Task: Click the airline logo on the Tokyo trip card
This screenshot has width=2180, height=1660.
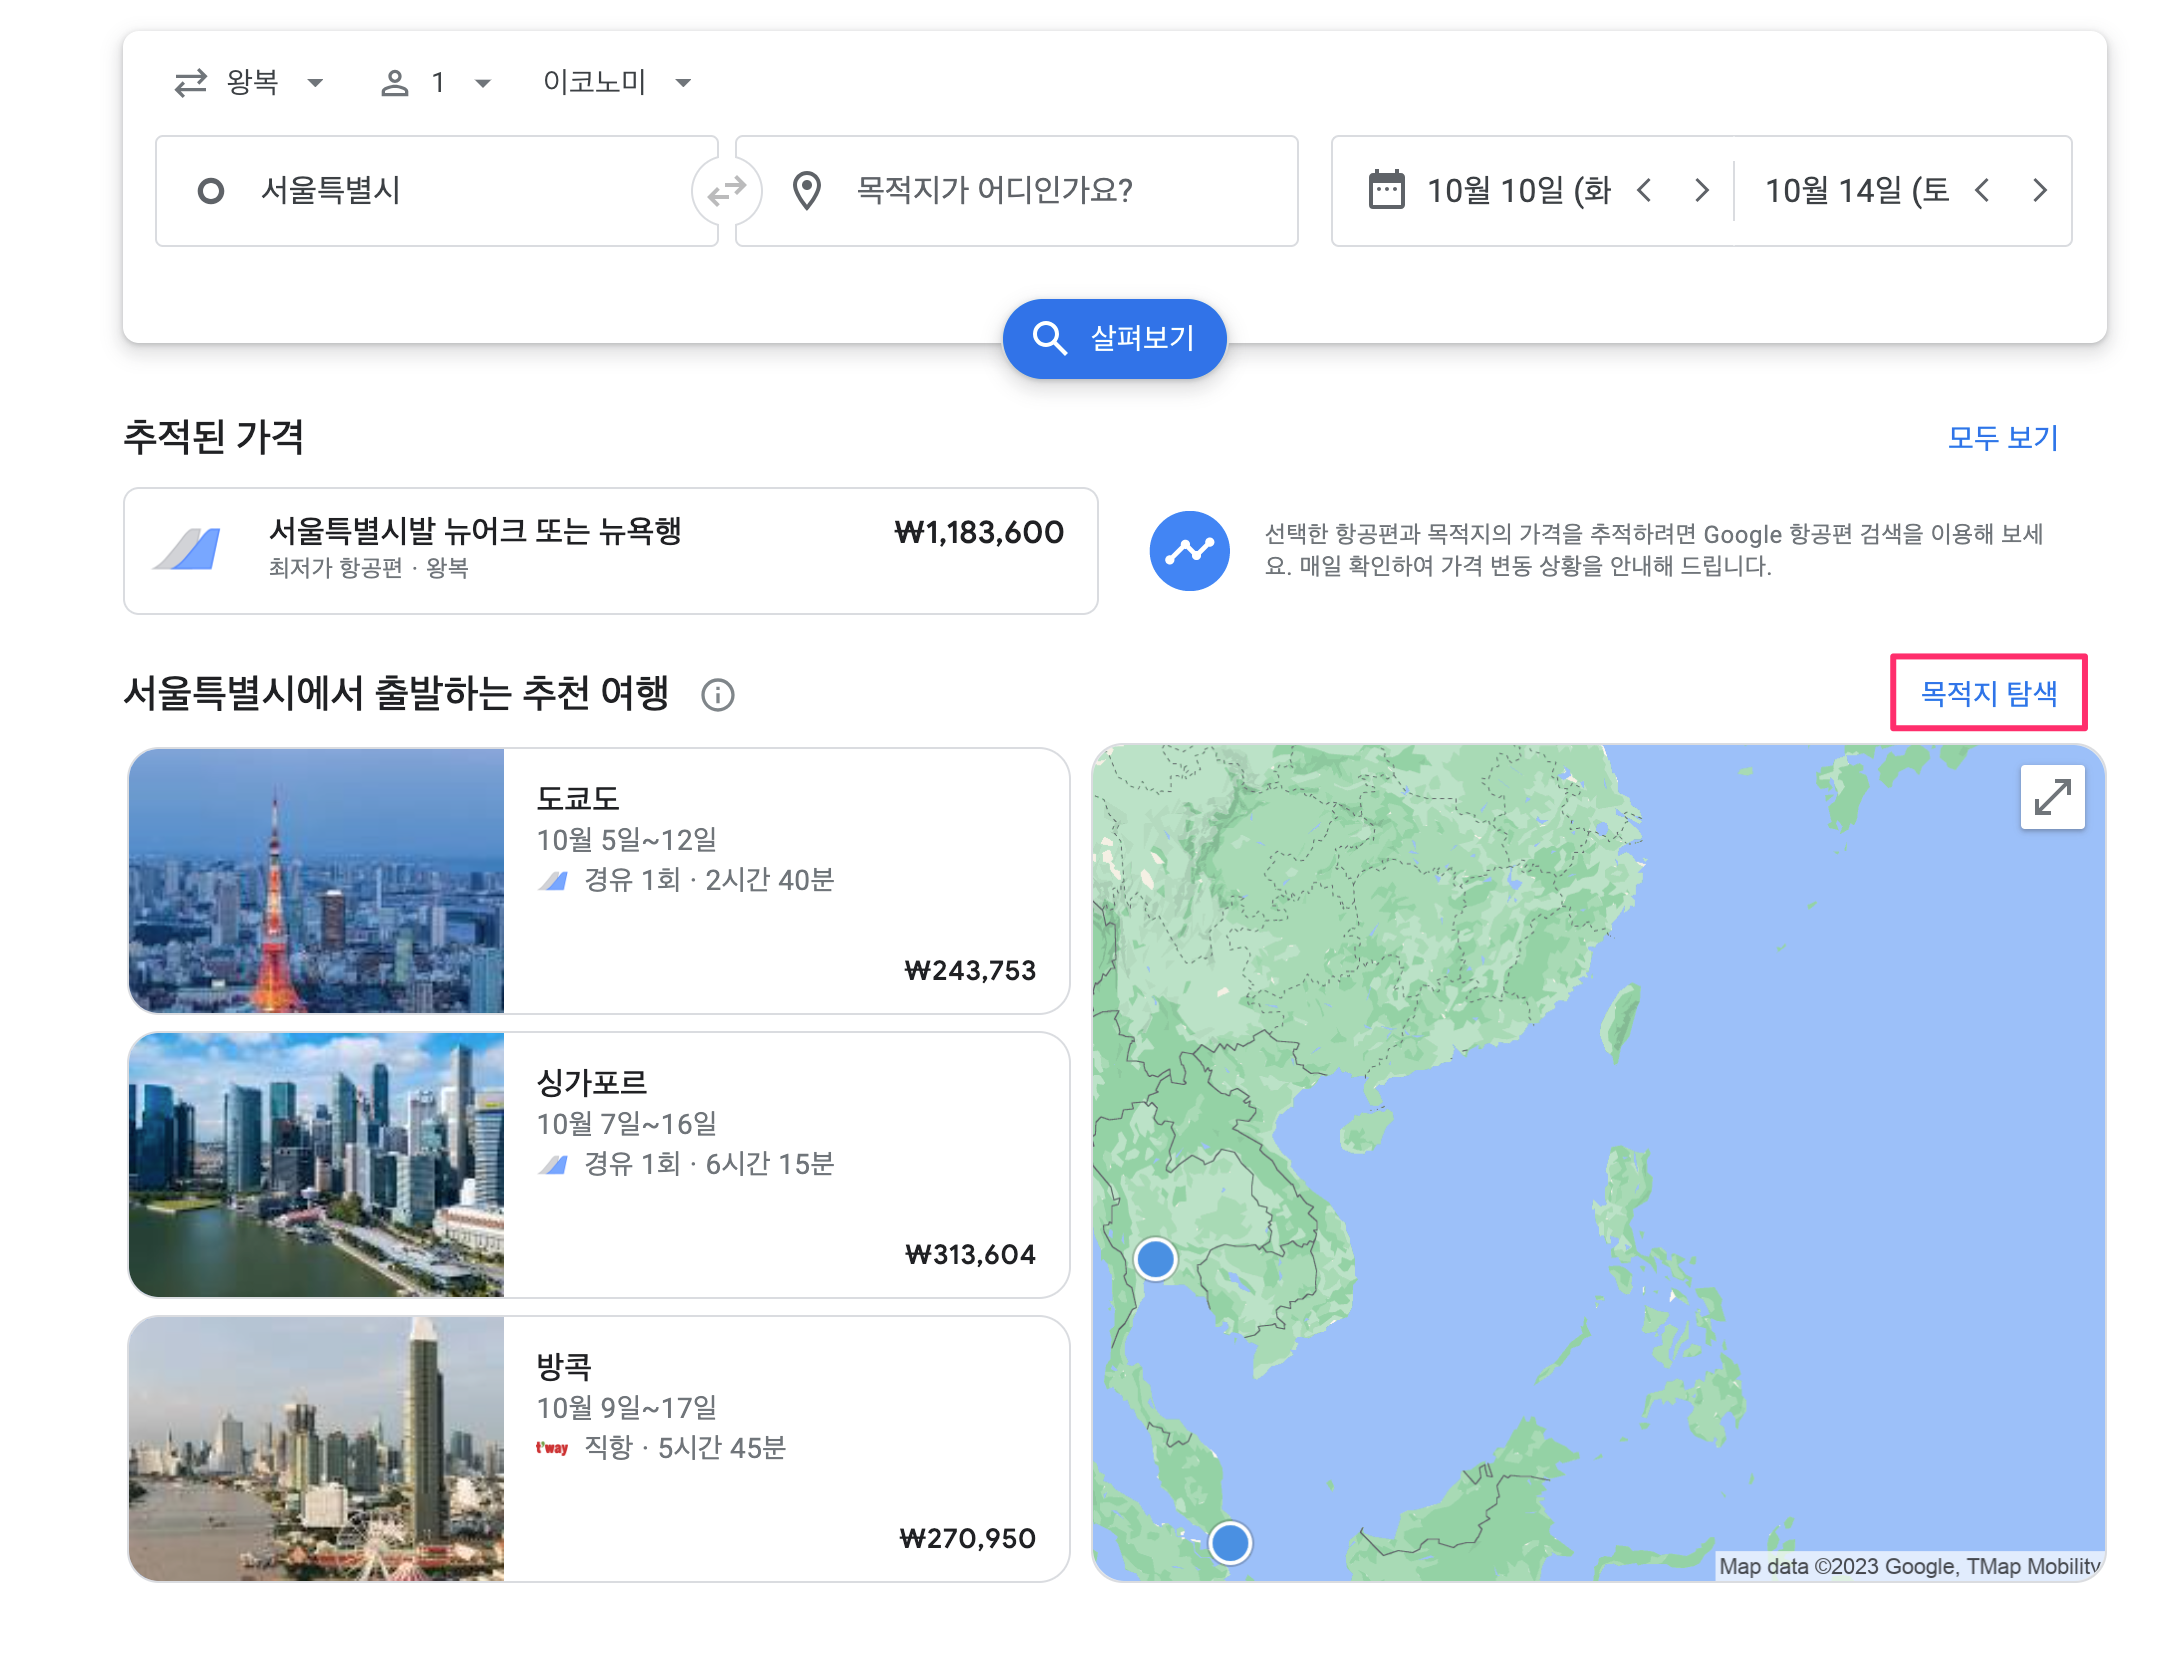Action: click(x=551, y=881)
